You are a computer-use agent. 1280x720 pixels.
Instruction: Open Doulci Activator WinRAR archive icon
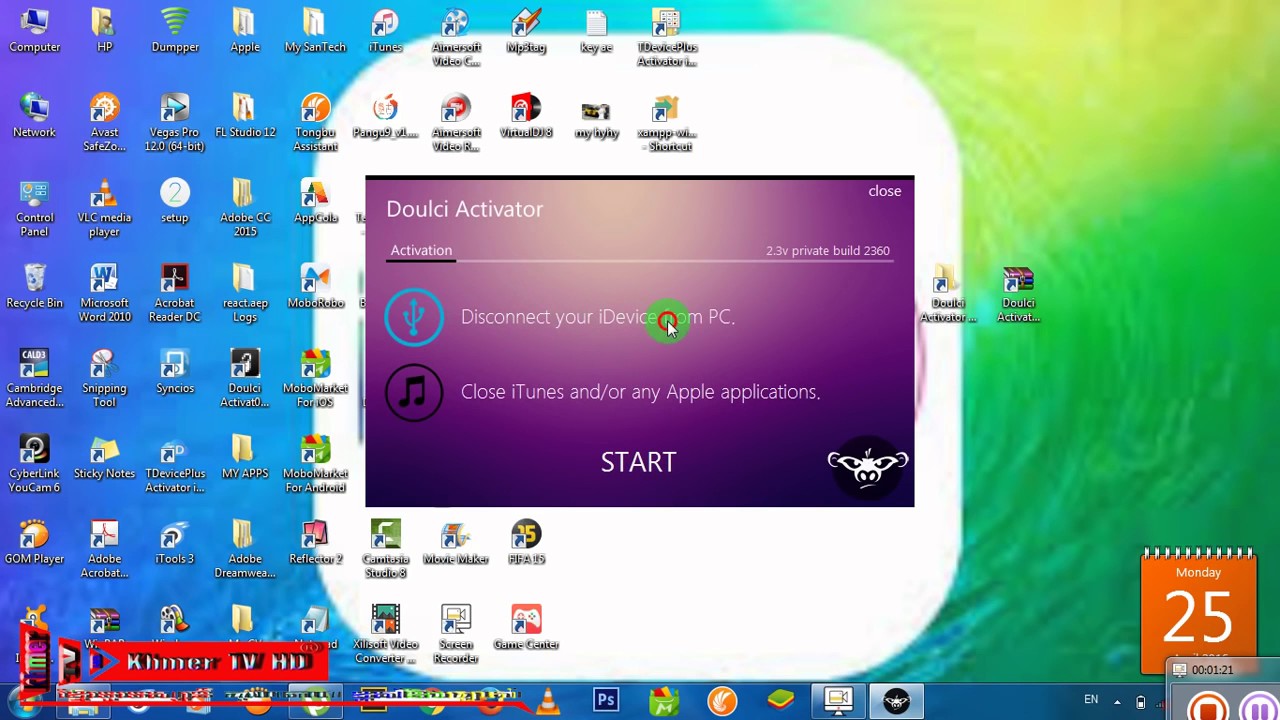tap(1018, 293)
